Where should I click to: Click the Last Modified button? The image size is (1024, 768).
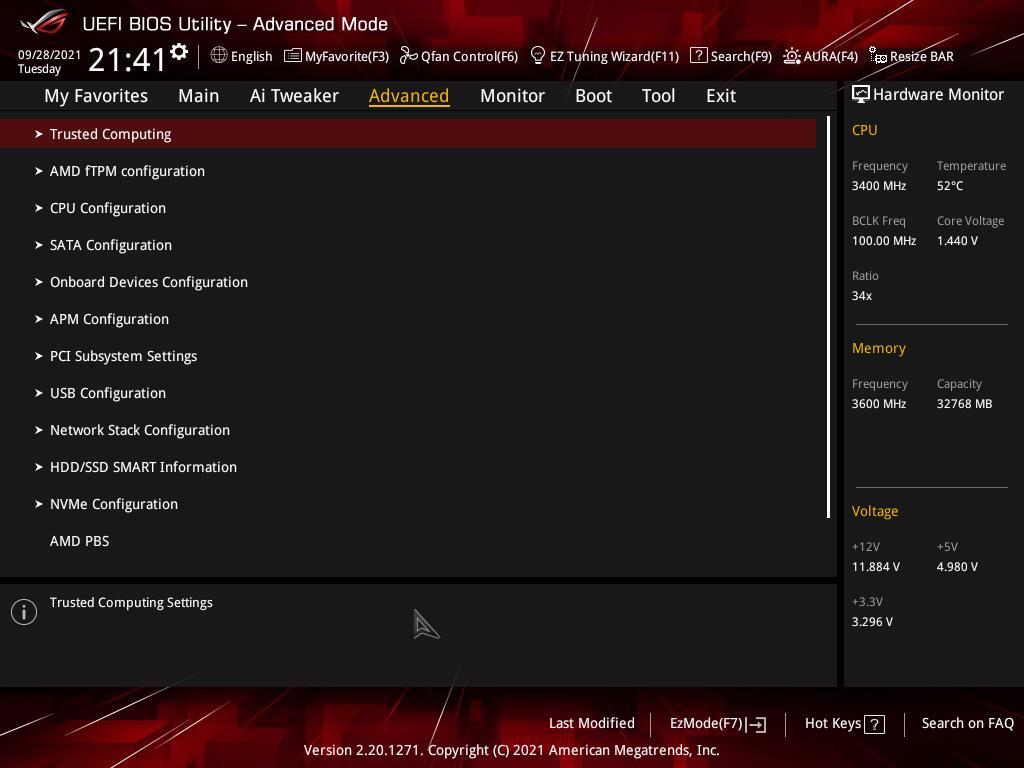(591, 723)
